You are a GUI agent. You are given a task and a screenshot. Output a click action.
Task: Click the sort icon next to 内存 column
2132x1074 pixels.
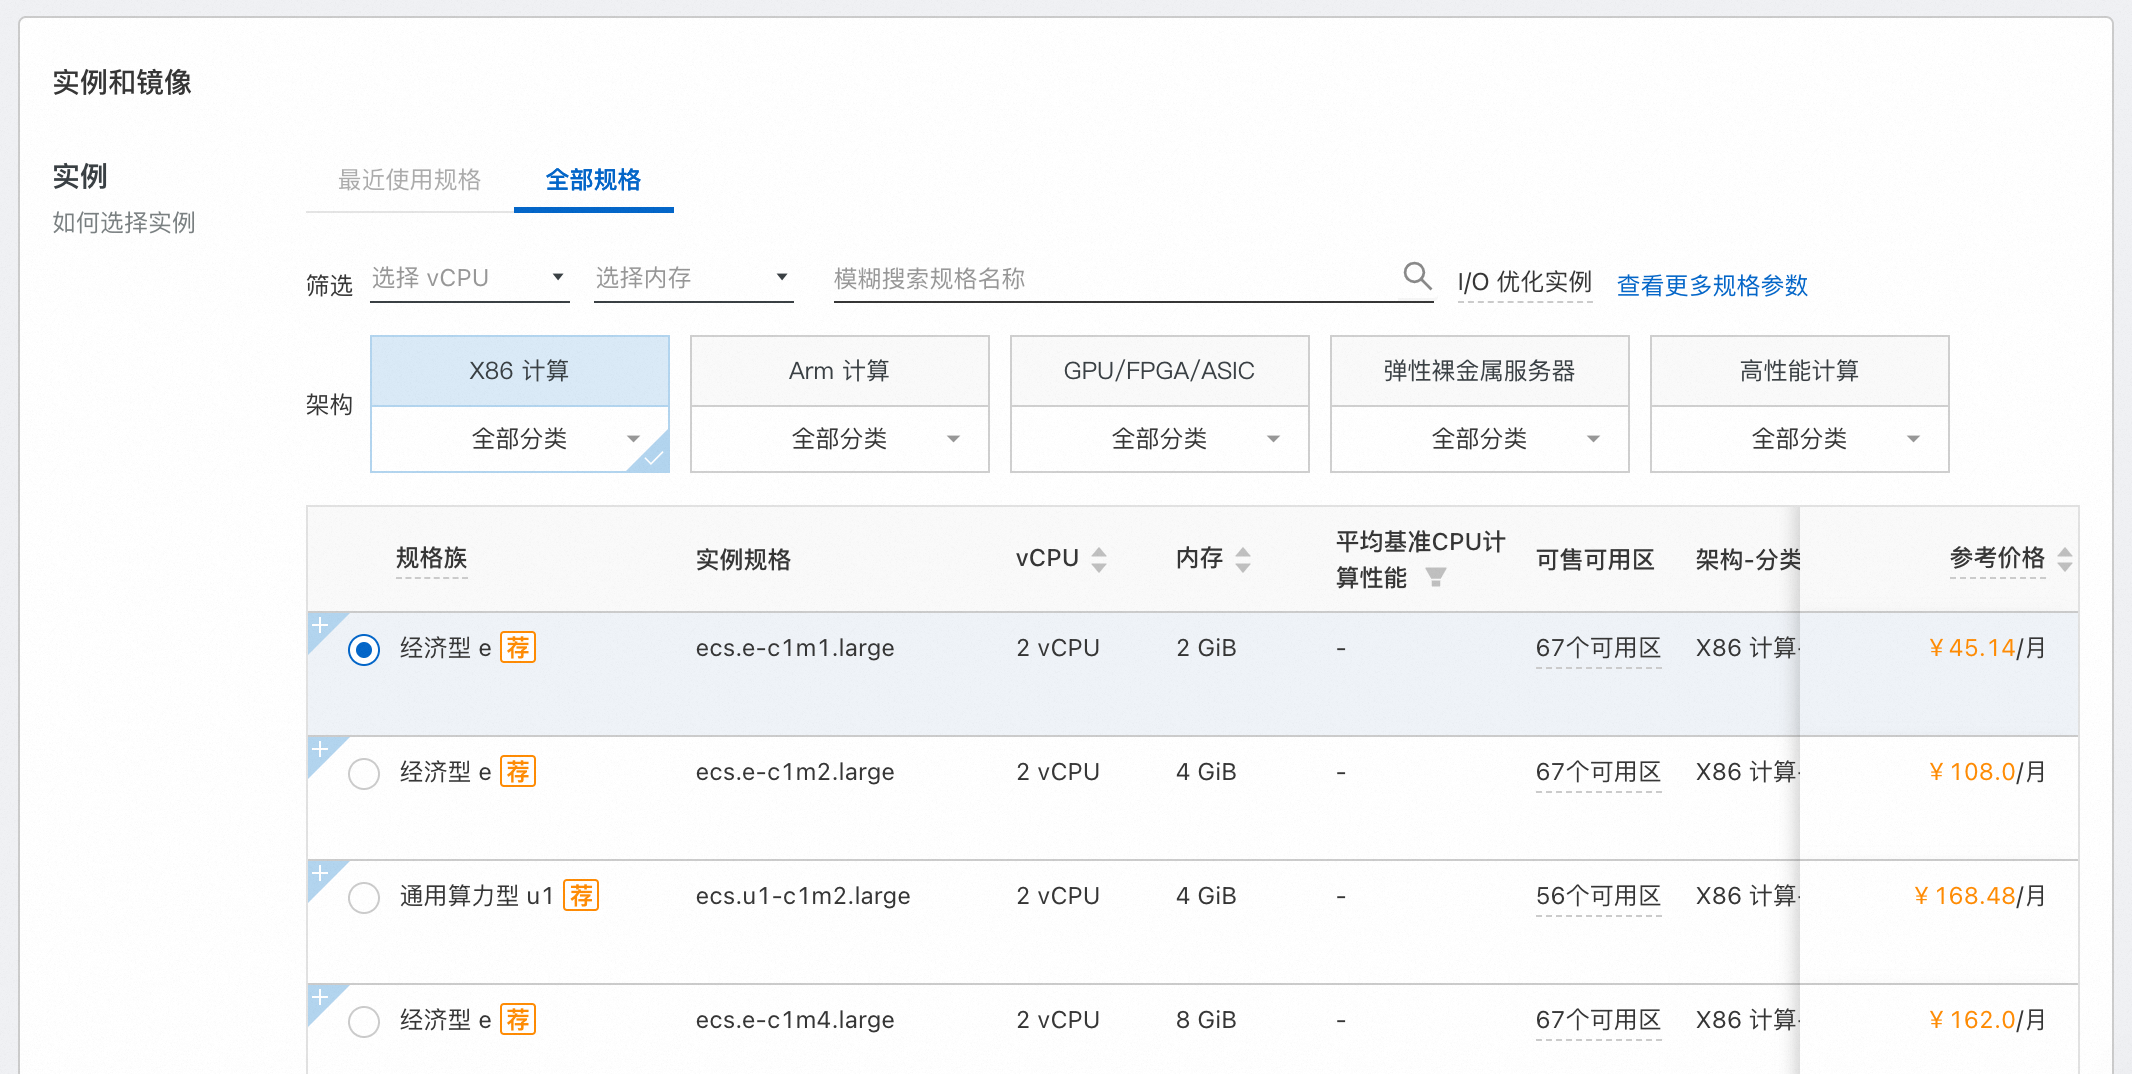(1243, 559)
